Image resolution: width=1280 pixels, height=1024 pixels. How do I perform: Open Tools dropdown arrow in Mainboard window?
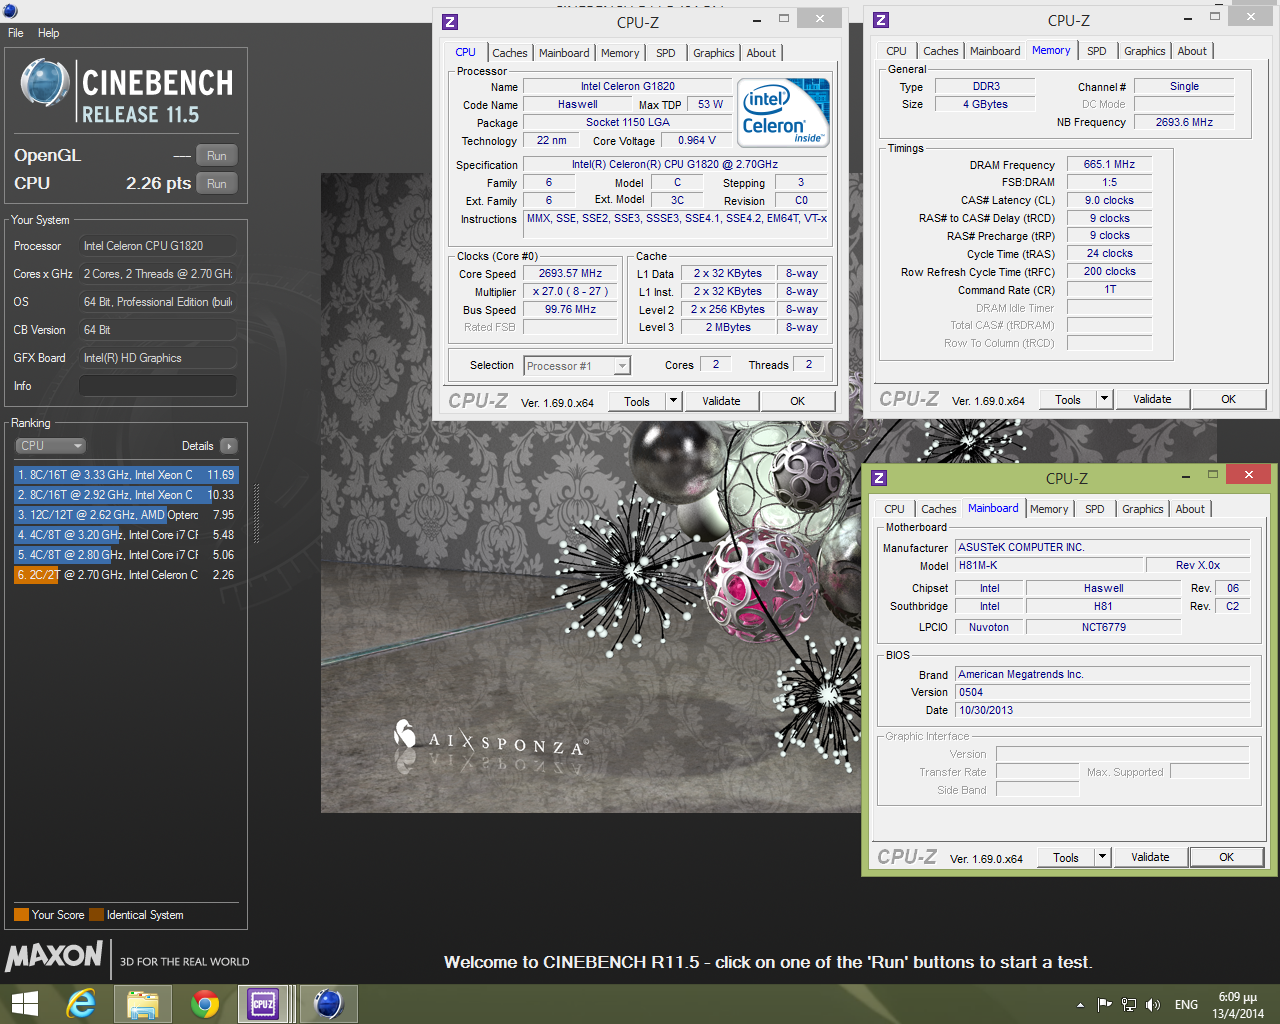pyautogui.click(x=1103, y=857)
